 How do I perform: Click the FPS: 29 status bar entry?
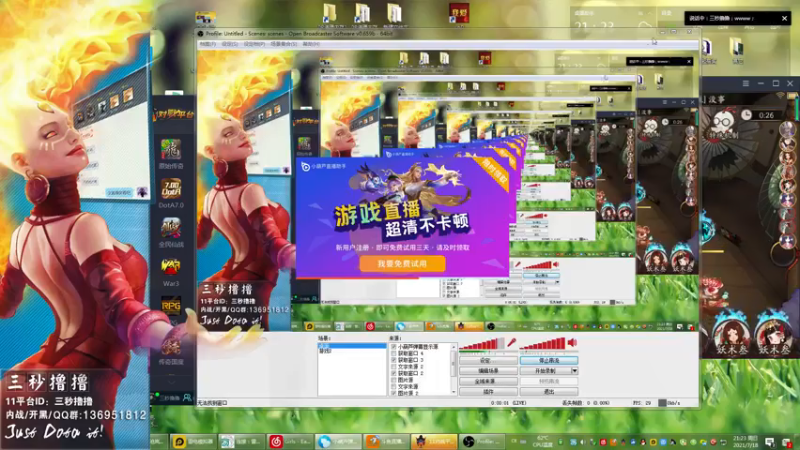642,403
